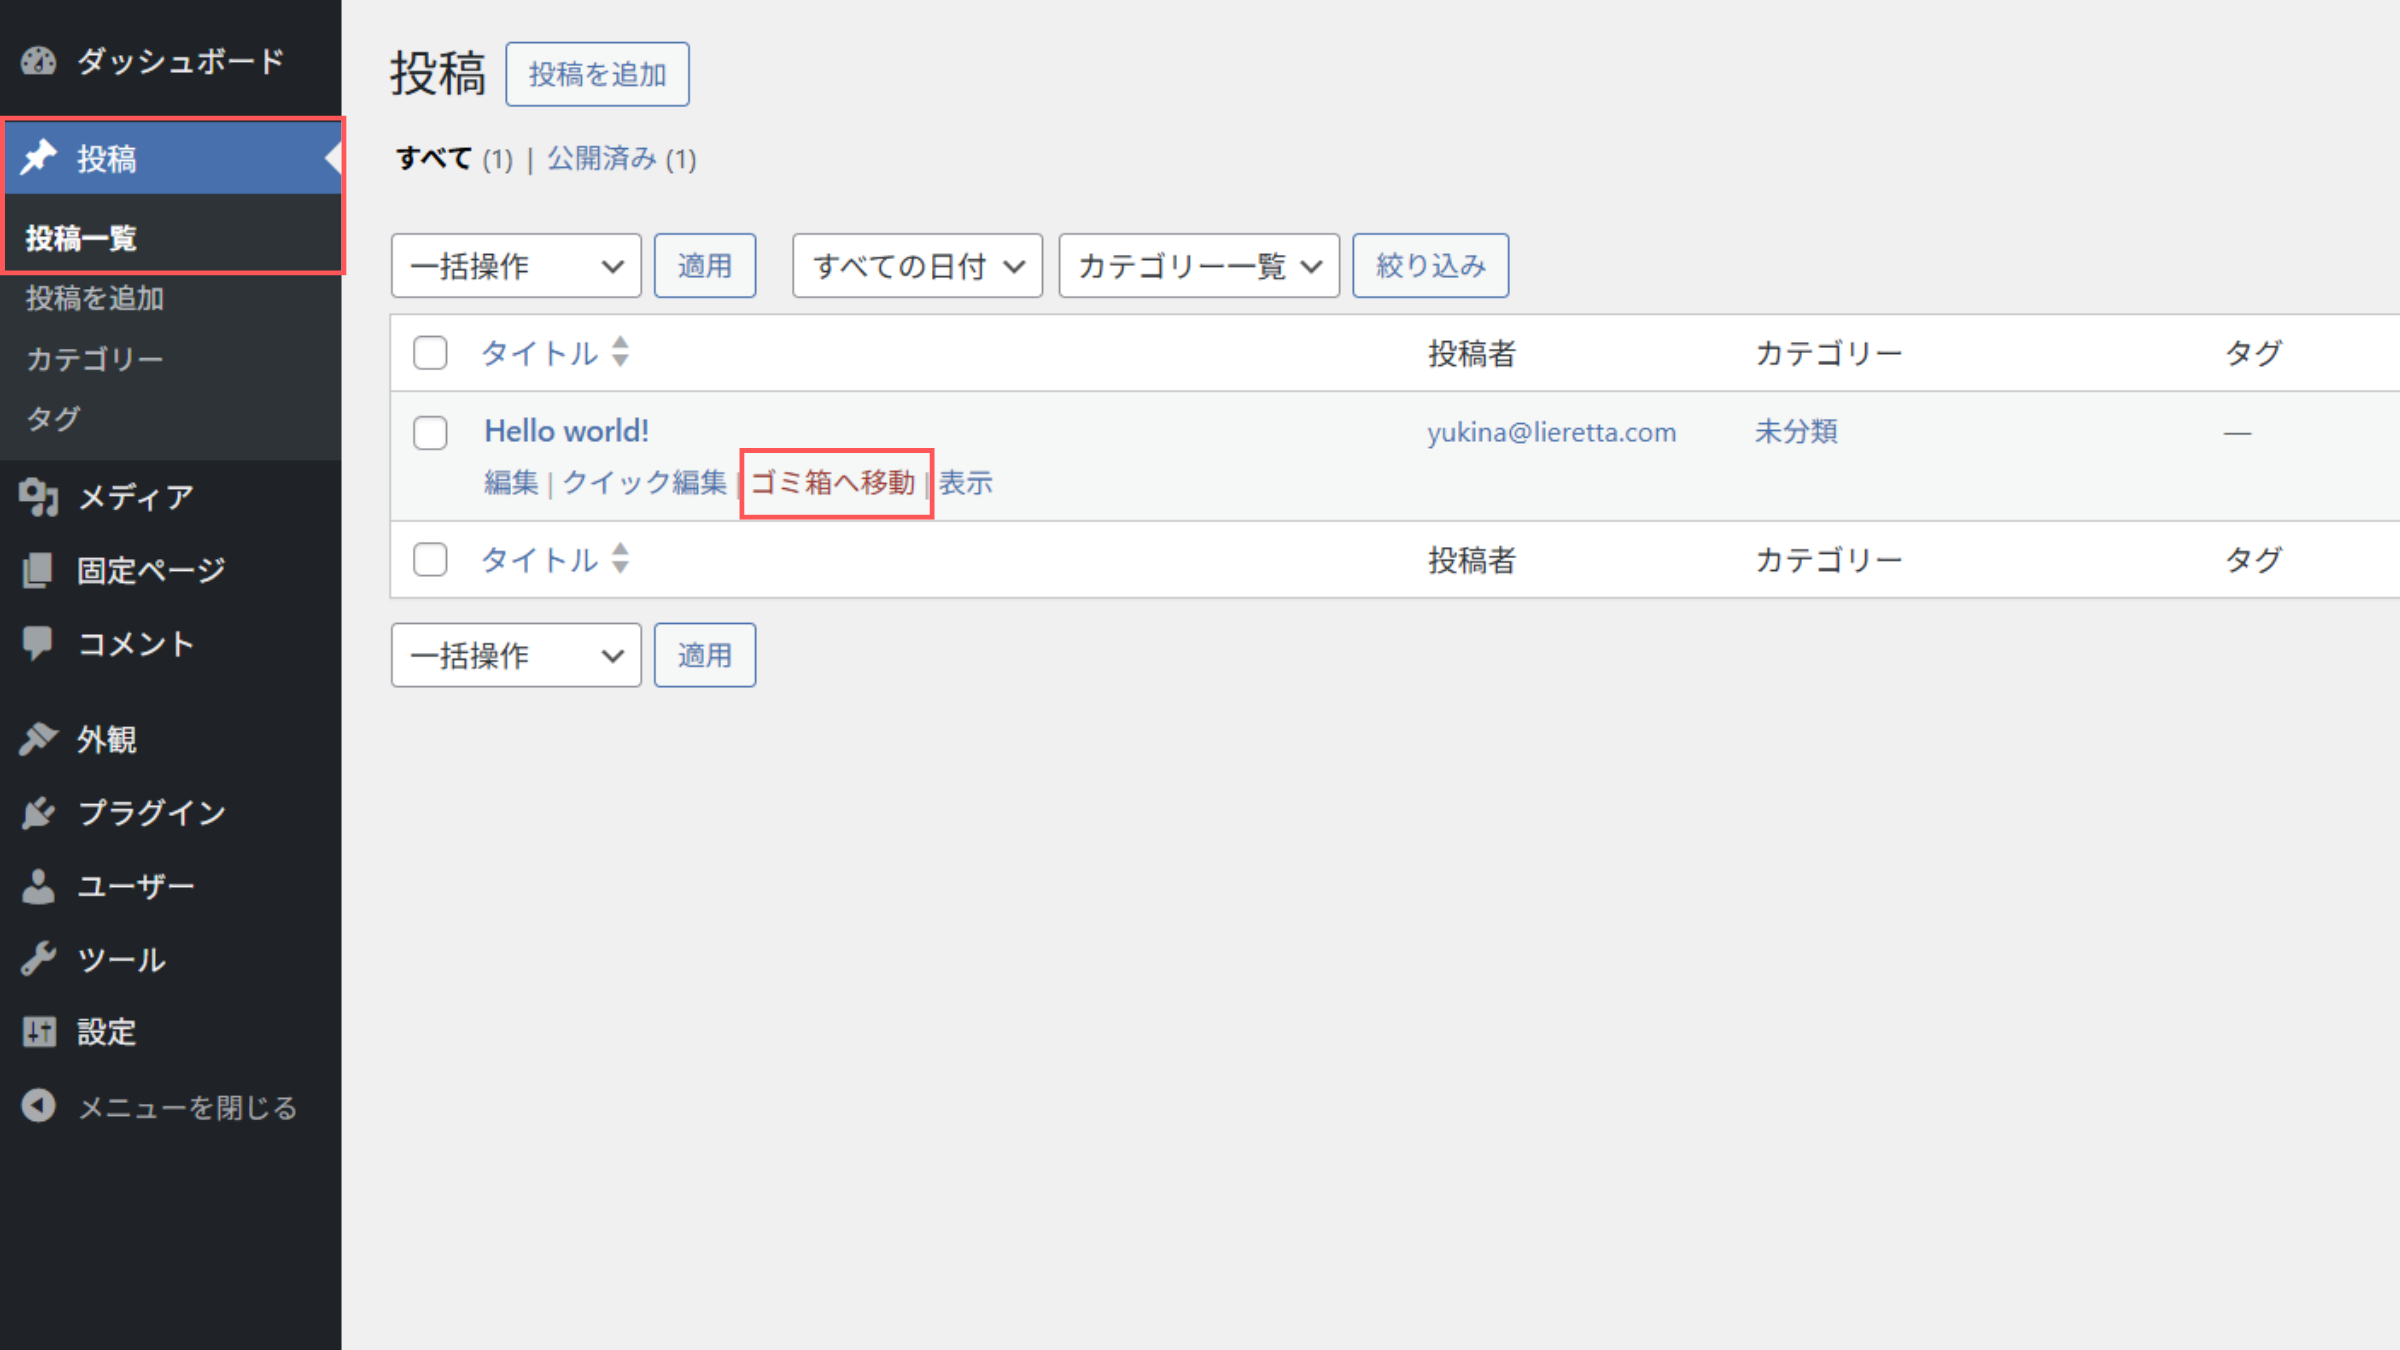Click the Pages (固定ページ) icon
The height and width of the screenshot is (1350, 2400).
38,570
